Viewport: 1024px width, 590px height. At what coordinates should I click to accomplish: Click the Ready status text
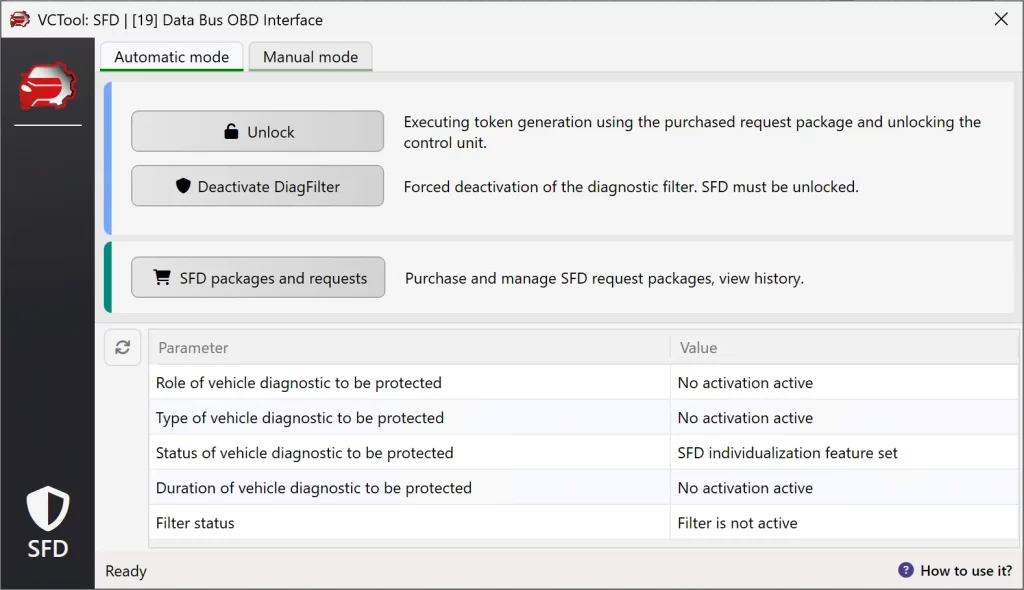click(x=125, y=570)
